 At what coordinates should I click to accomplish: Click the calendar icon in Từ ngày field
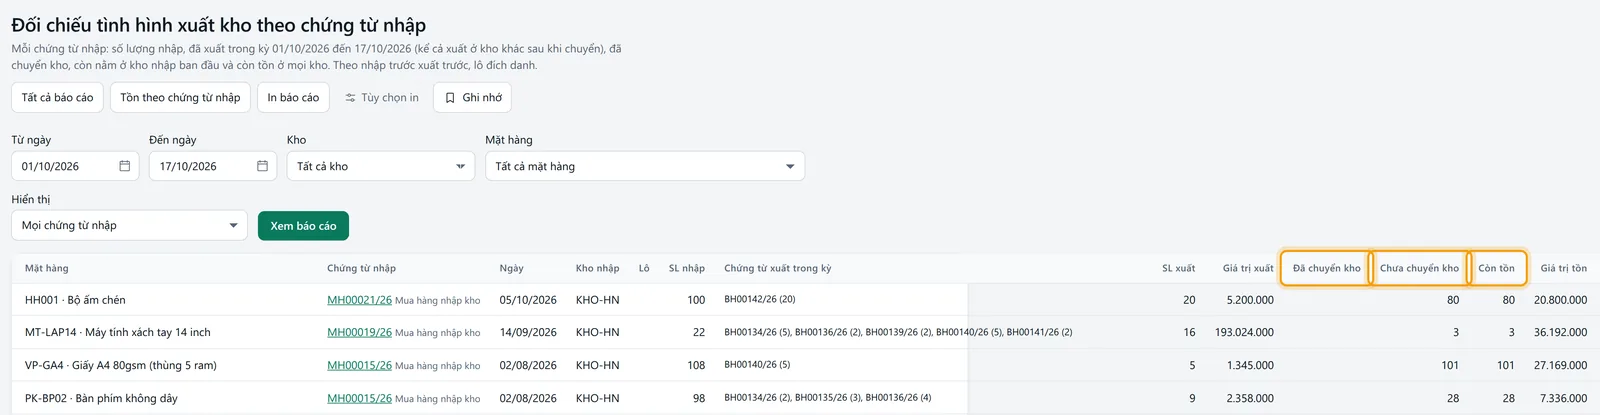tap(125, 166)
